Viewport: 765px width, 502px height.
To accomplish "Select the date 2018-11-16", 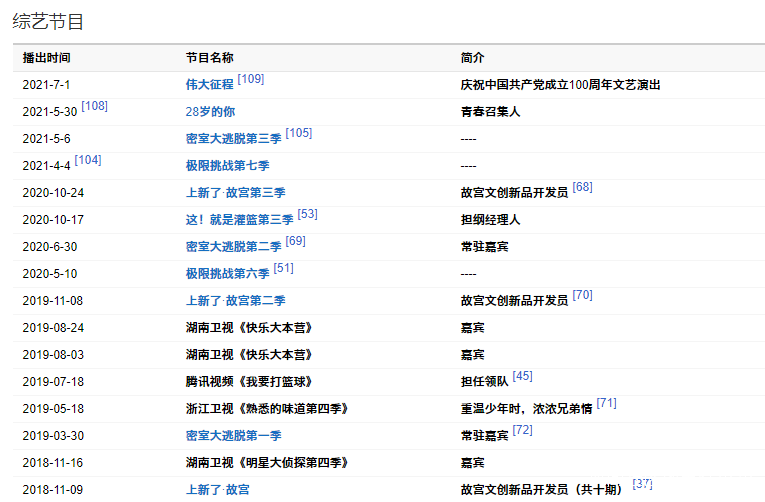I will [53, 462].
